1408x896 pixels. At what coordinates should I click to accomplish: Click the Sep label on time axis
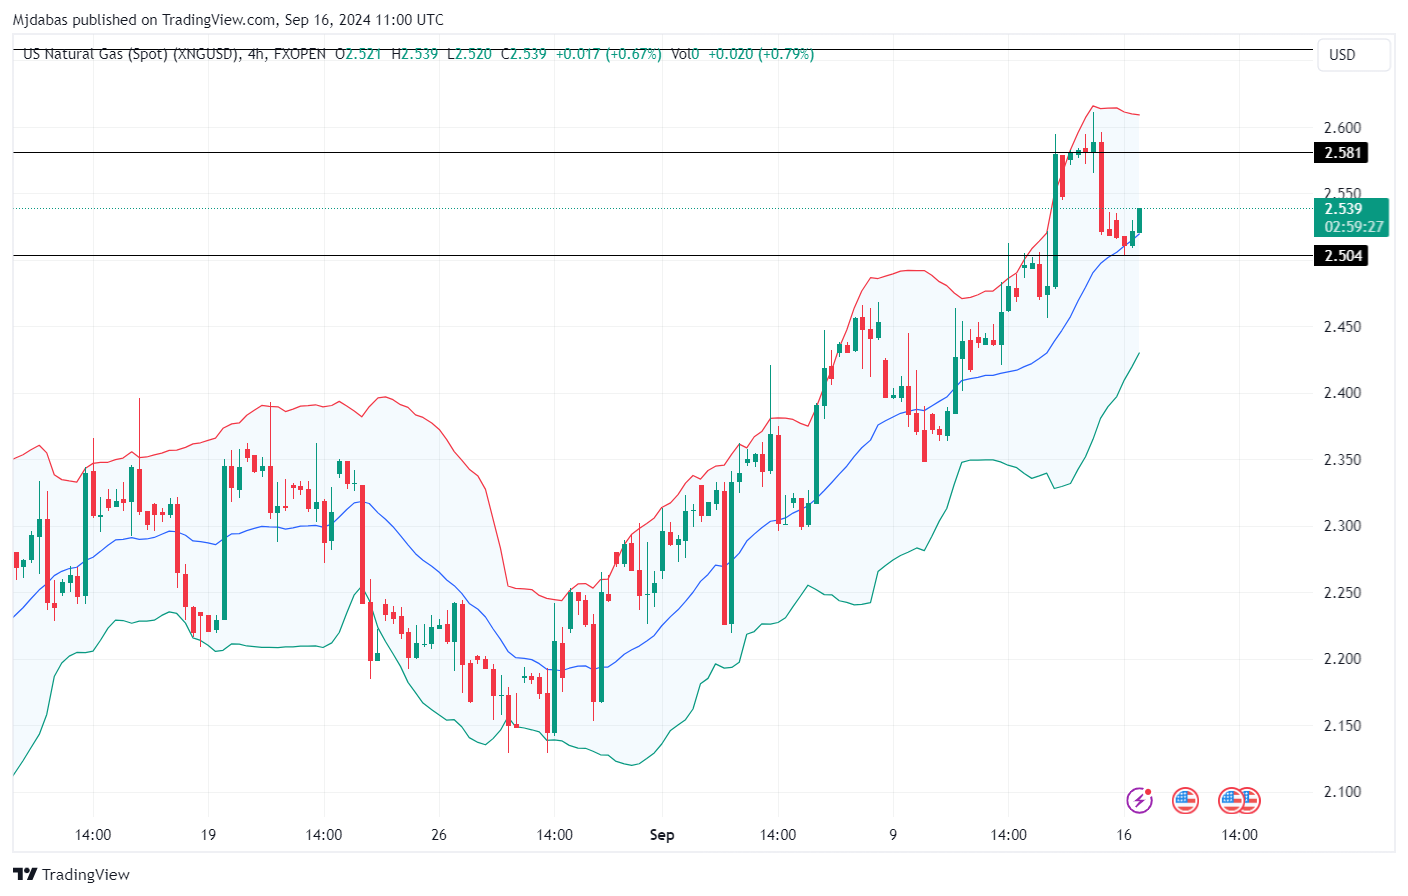662,835
